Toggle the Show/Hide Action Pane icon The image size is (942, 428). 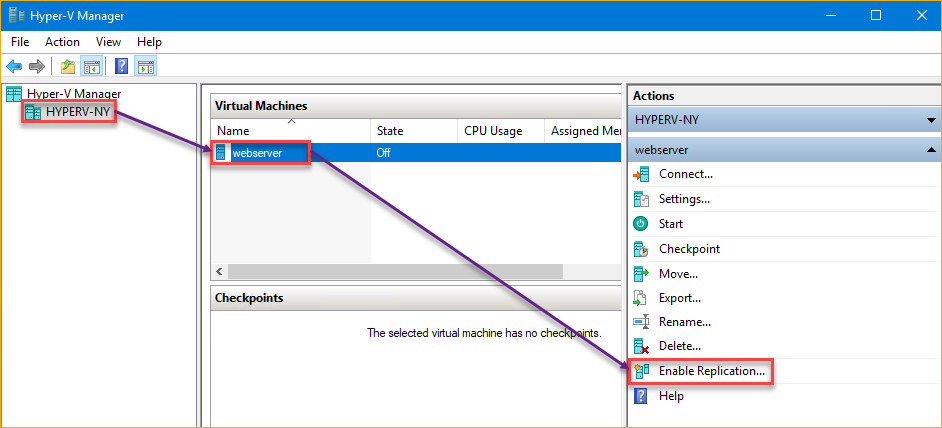coord(145,66)
